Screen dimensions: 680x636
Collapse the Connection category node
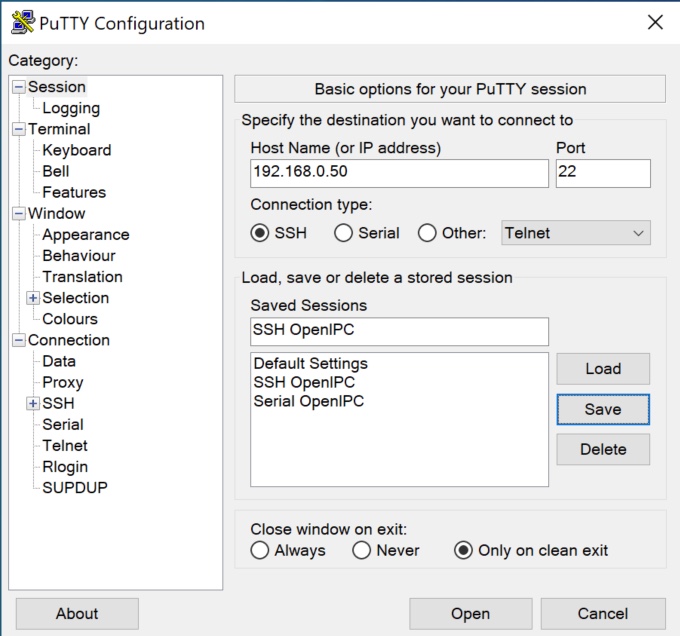pos(18,340)
